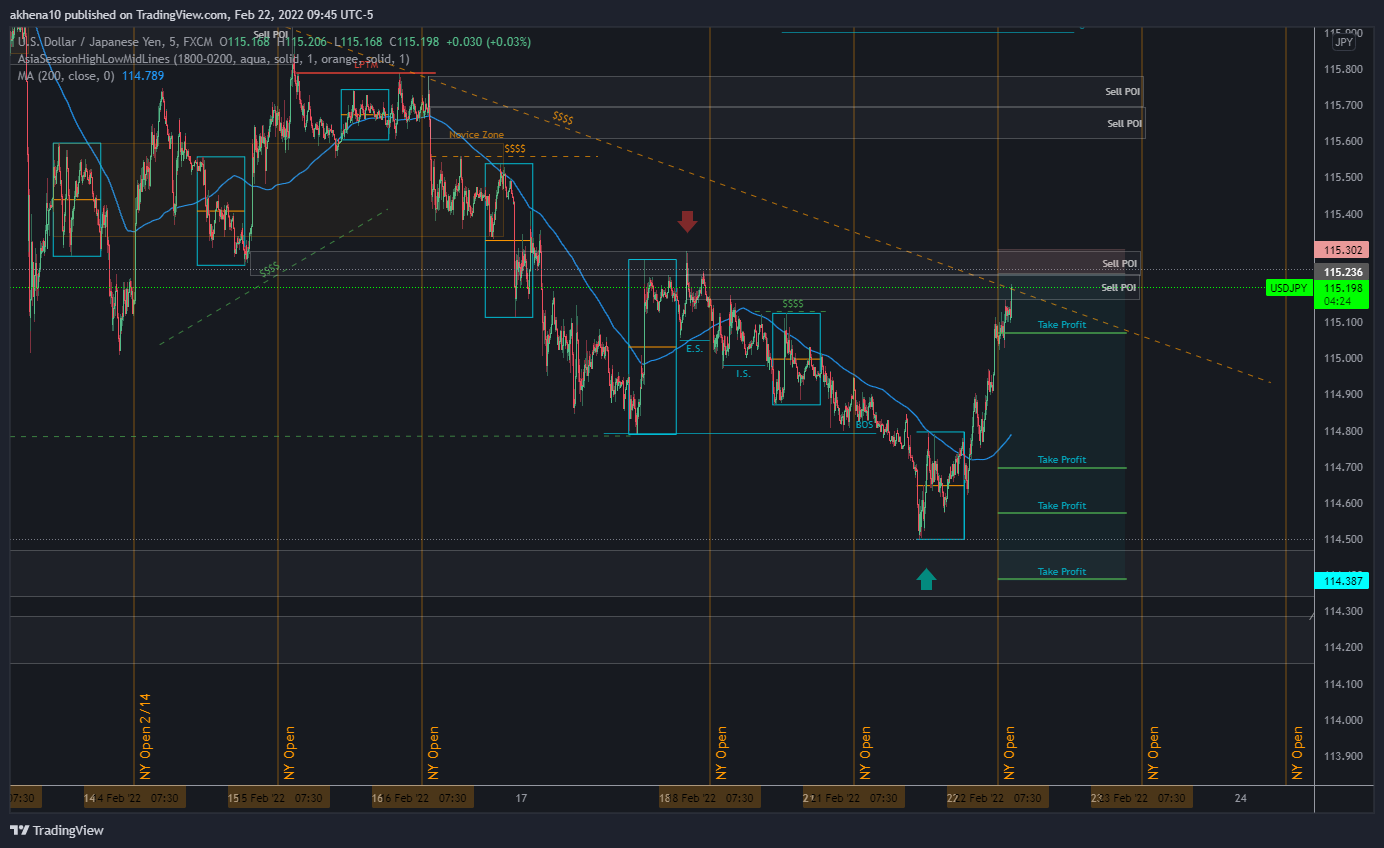Click the Take Profit label near 115.100
Viewport: 1384px width, 848px height.
coord(1061,325)
